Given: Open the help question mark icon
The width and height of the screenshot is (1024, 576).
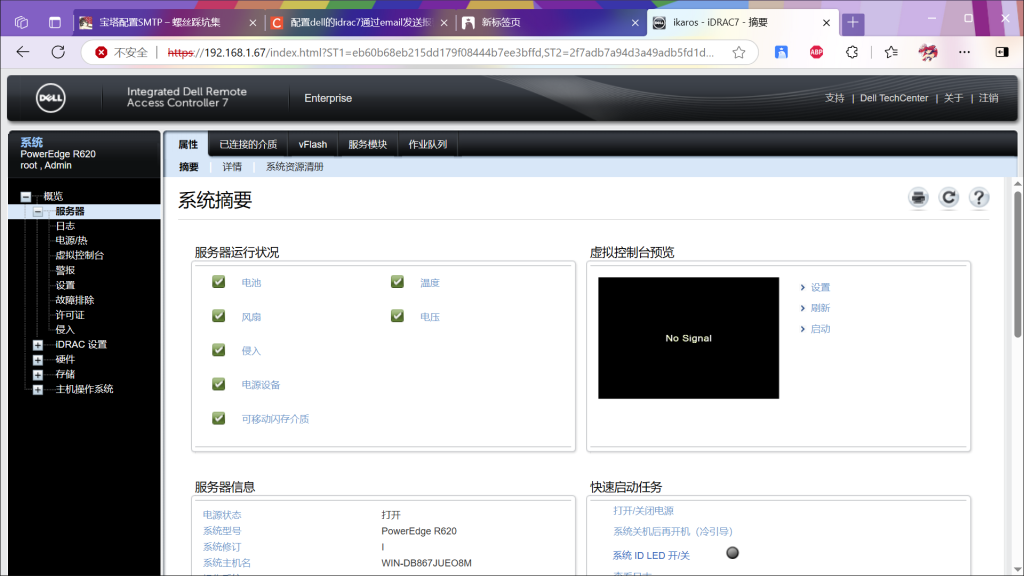Looking at the screenshot, I should pos(979,197).
